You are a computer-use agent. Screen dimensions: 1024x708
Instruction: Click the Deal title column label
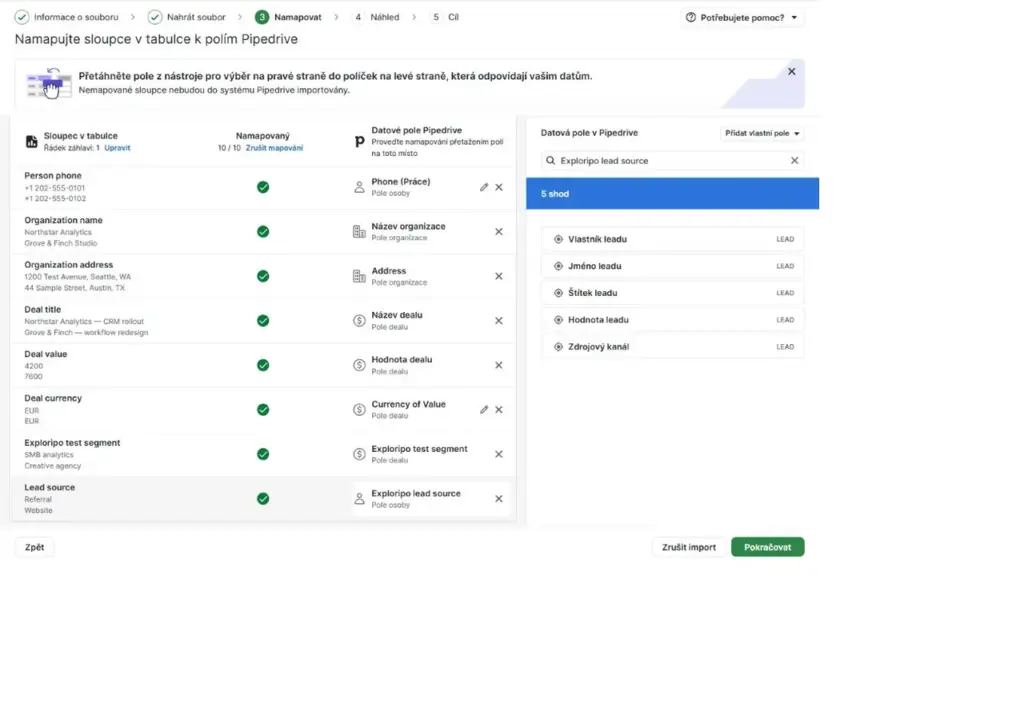[x=42, y=310]
